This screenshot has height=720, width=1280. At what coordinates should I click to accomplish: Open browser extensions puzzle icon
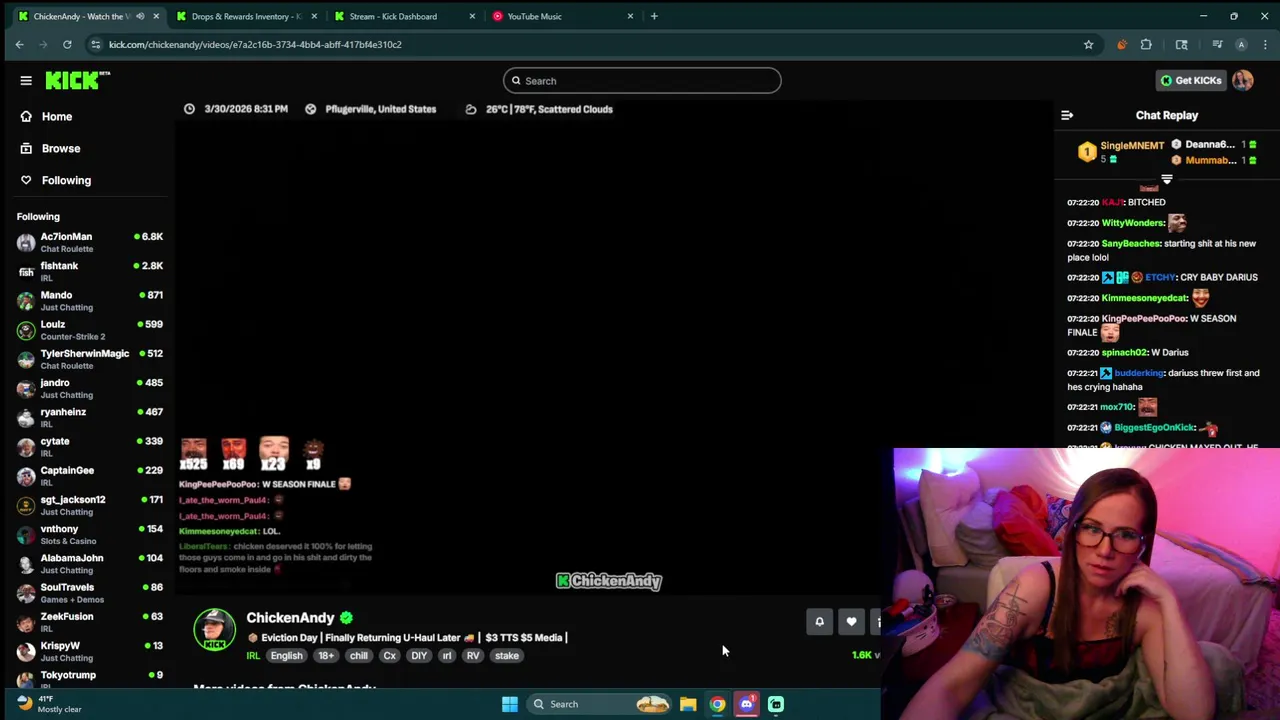pyautogui.click(x=1146, y=44)
